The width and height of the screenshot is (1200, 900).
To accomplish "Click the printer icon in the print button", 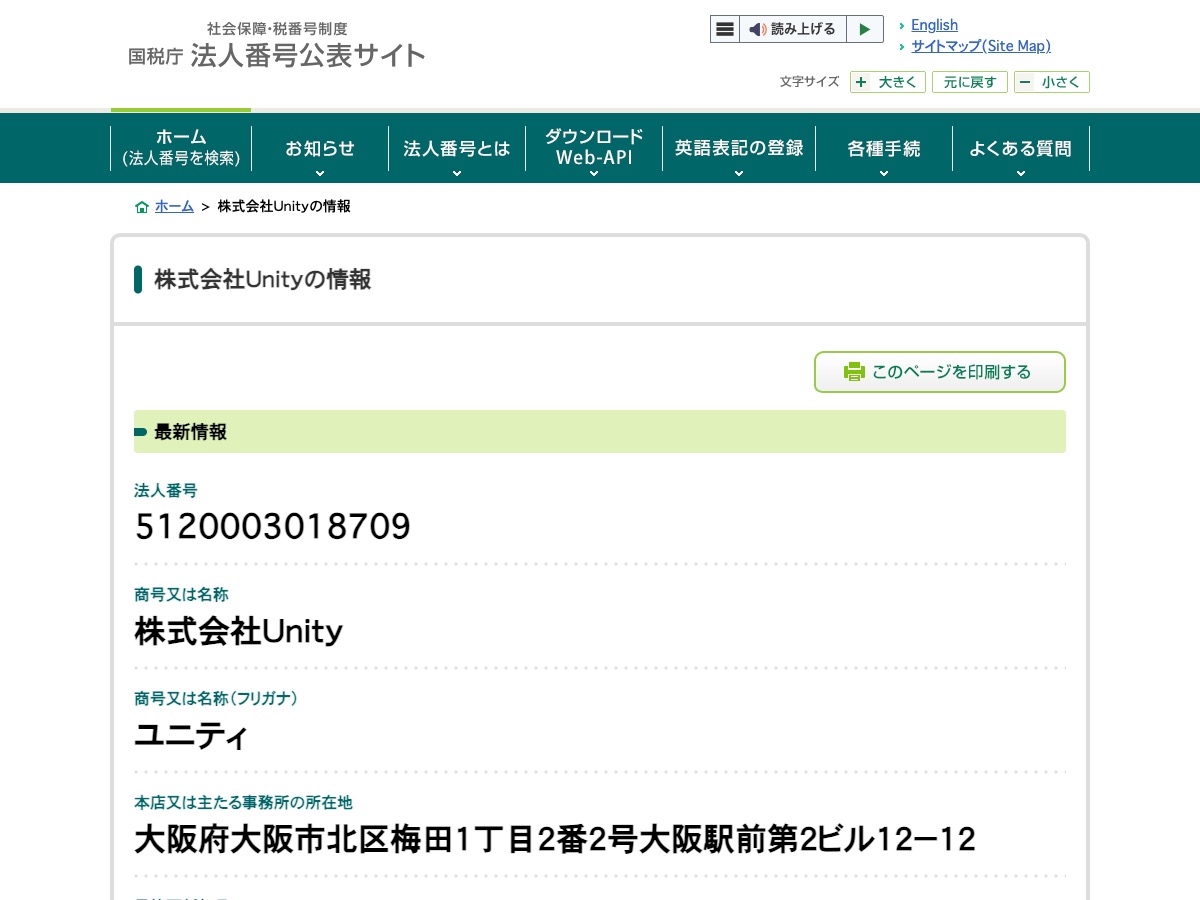I will pyautogui.click(x=854, y=372).
